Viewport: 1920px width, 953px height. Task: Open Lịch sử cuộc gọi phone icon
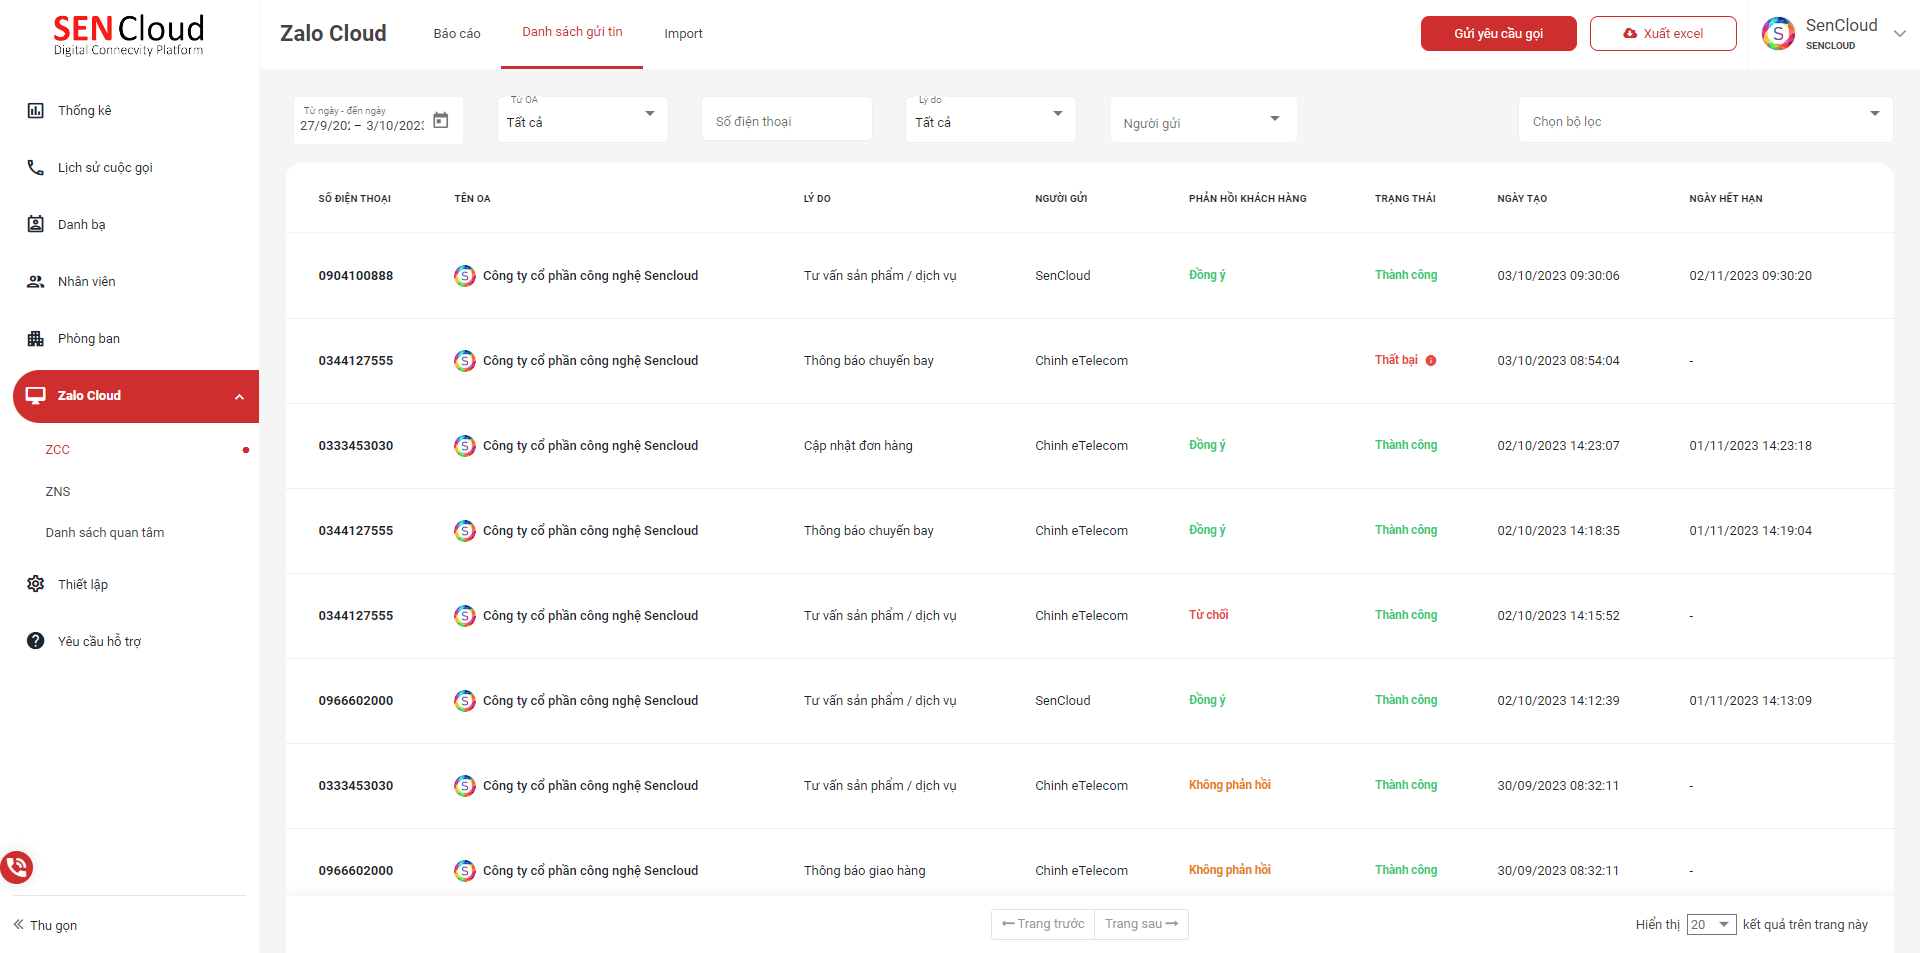tap(35, 168)
